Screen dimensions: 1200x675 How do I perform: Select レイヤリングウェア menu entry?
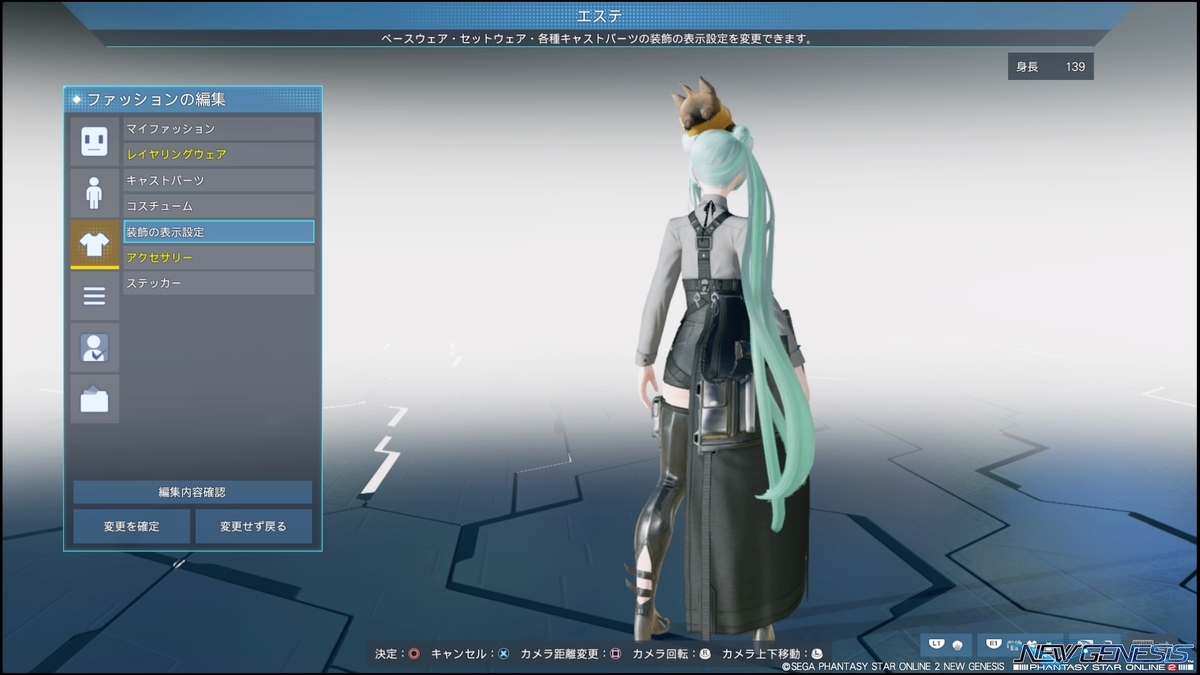pyautogui.click(x=218, y=155)
